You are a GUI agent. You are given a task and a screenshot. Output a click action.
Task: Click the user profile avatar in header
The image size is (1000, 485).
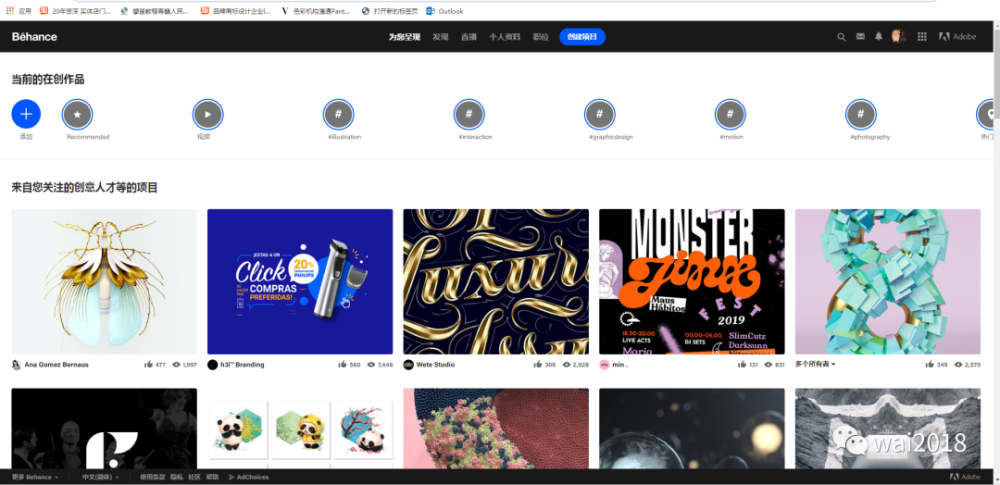[899, 37]
